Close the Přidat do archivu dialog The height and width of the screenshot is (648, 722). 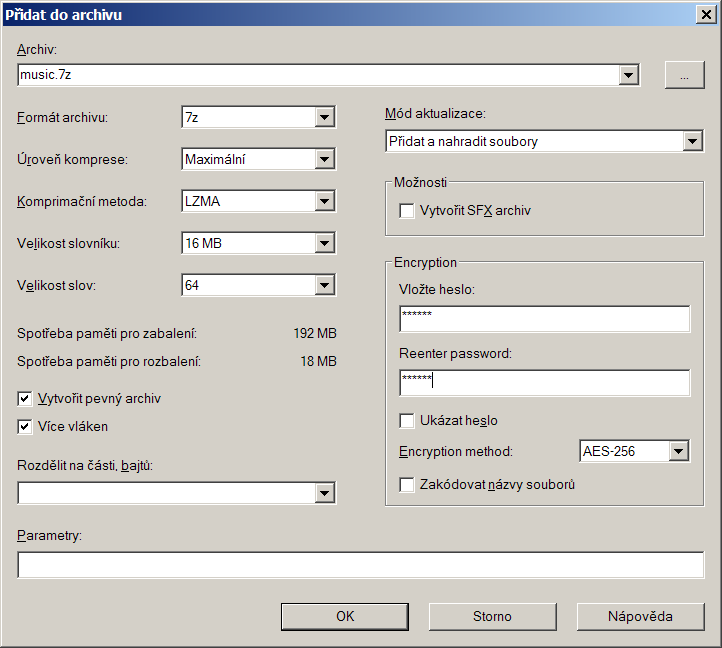pos(706,15)
